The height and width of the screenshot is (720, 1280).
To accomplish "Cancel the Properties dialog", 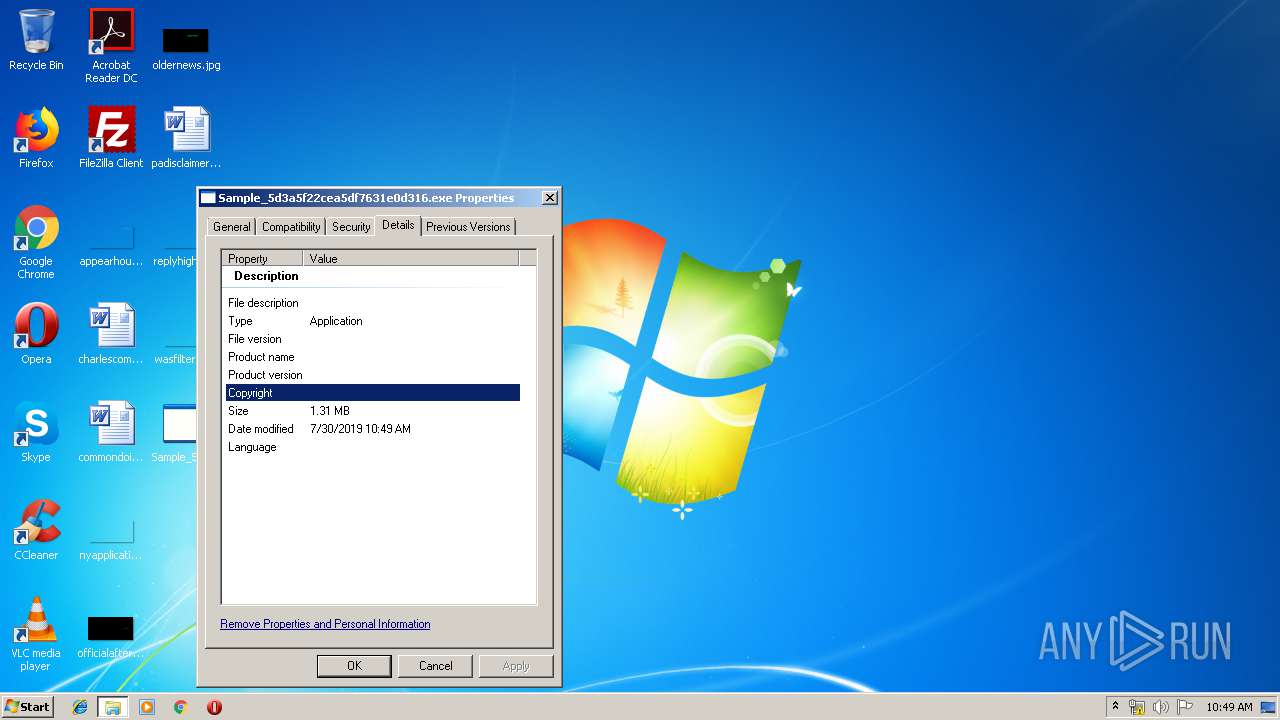I will (x=435, y=666).
